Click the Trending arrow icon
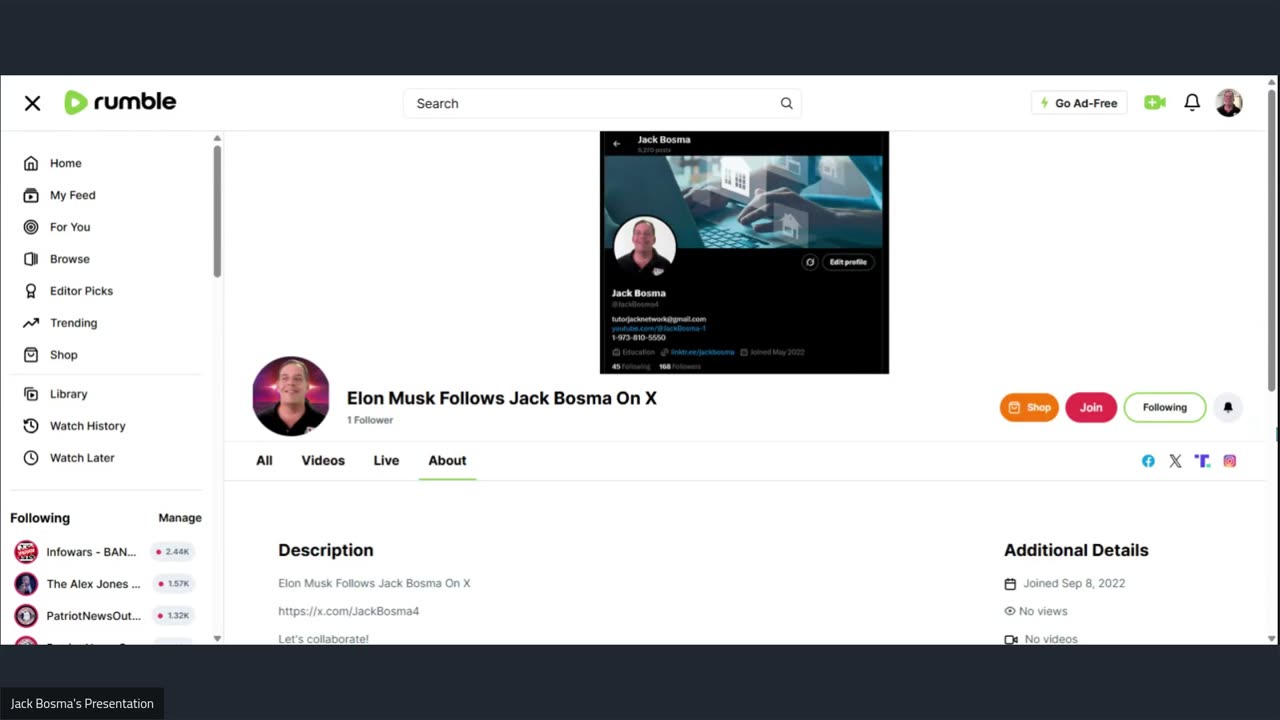The image size is (1280, 720). pos(31,323)
